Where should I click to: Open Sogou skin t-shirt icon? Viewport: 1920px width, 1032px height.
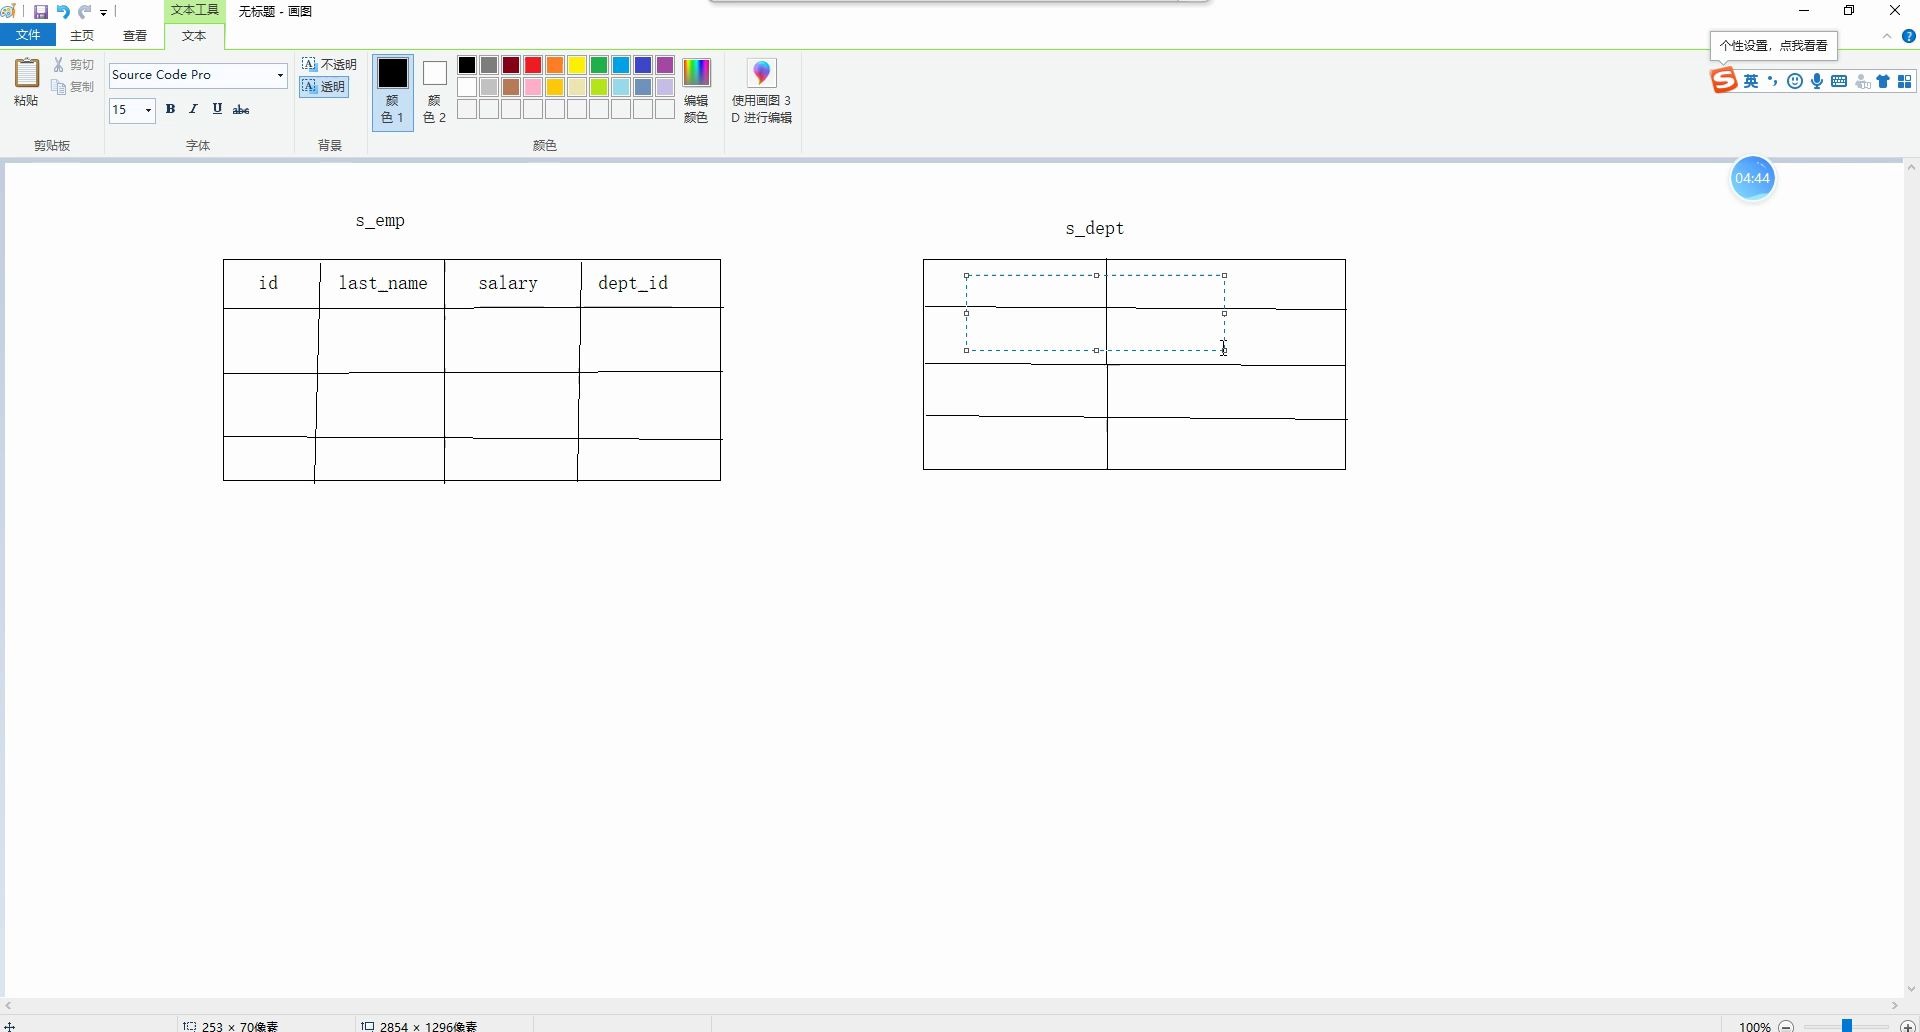[1884, 82]
